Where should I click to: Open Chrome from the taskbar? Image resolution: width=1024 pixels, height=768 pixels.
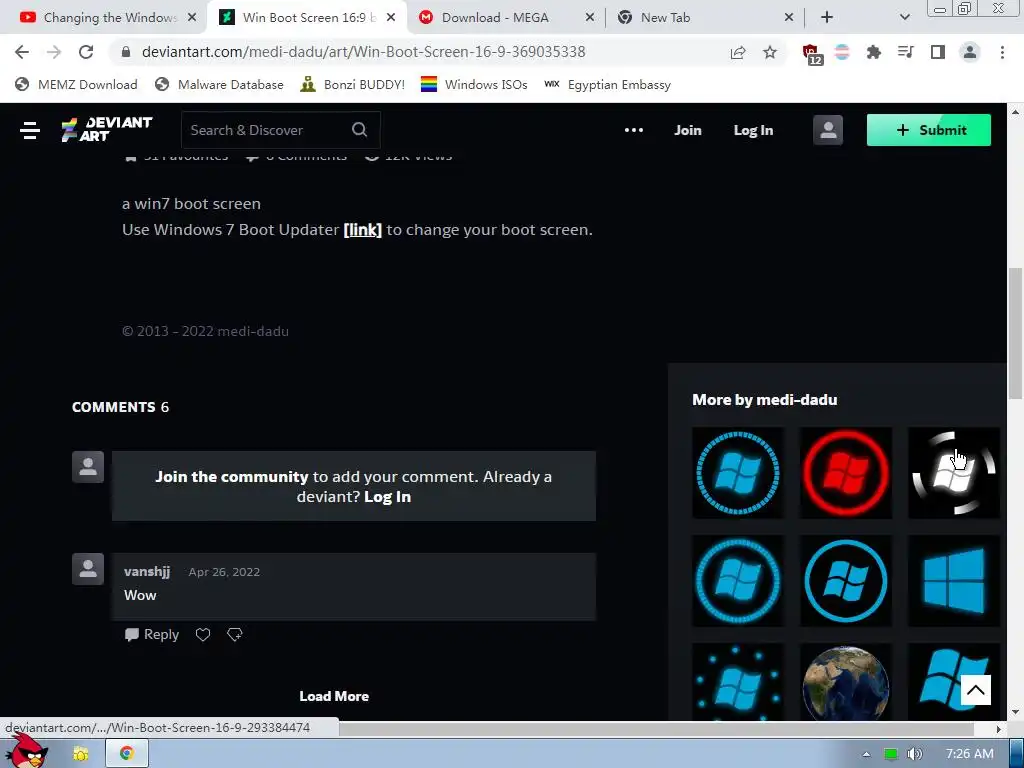click(x=127, y=753)
